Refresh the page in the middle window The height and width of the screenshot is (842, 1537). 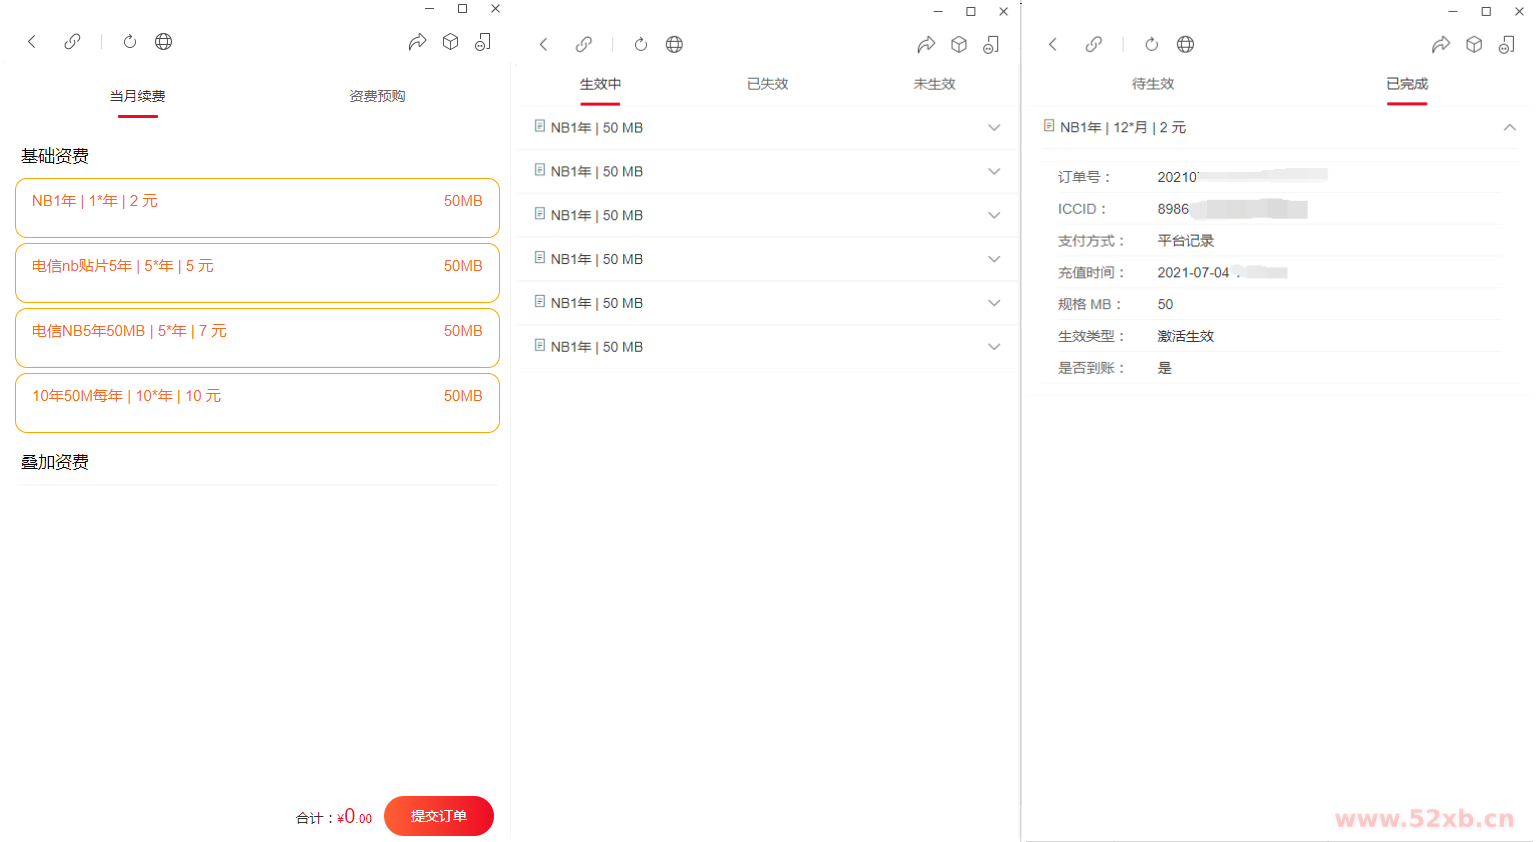click(x=641, y=44)
